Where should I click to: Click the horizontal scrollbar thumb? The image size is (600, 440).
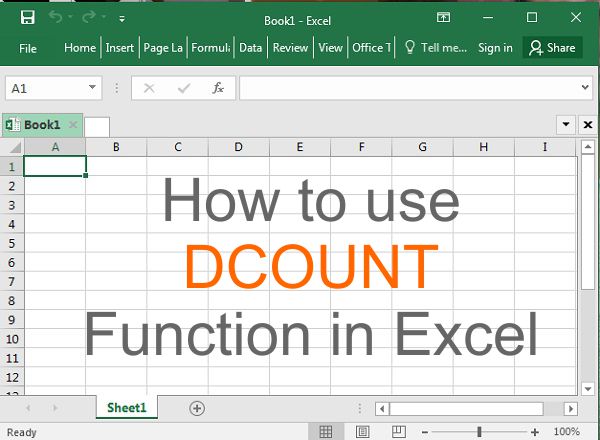(x=466, y=409)
